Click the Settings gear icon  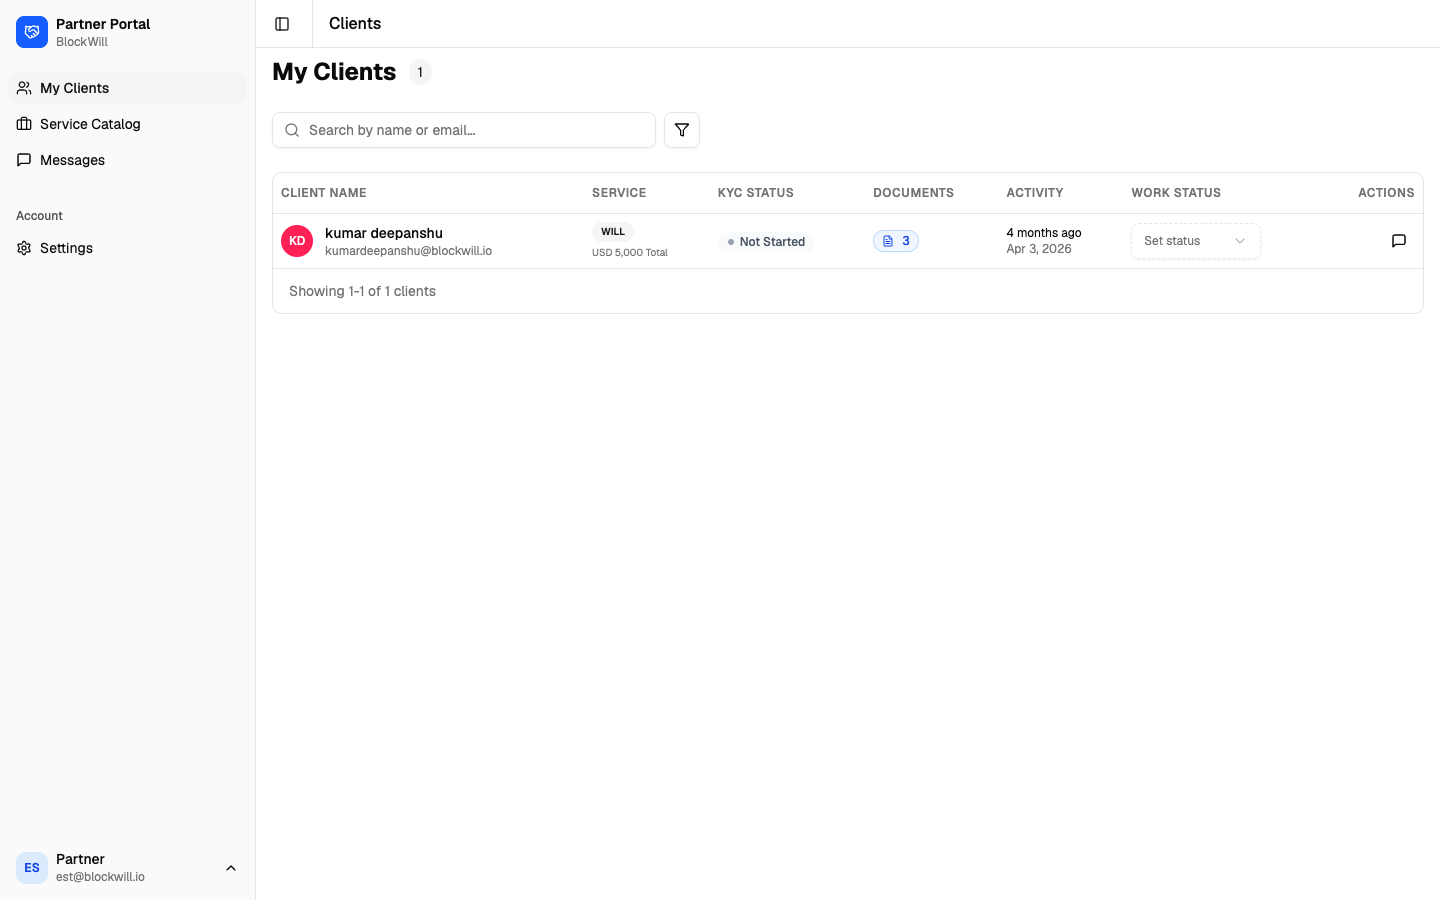pos(24,248)
